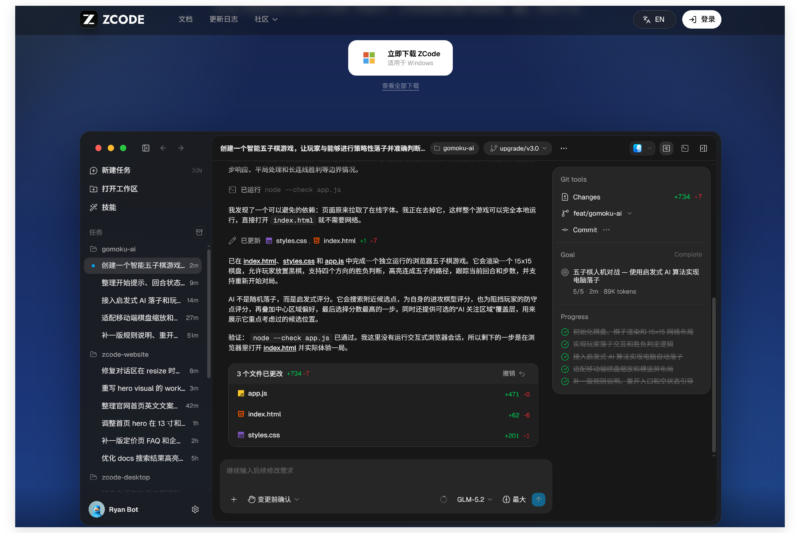Click the 撤销 undo button in changes card

pos(514,373)
